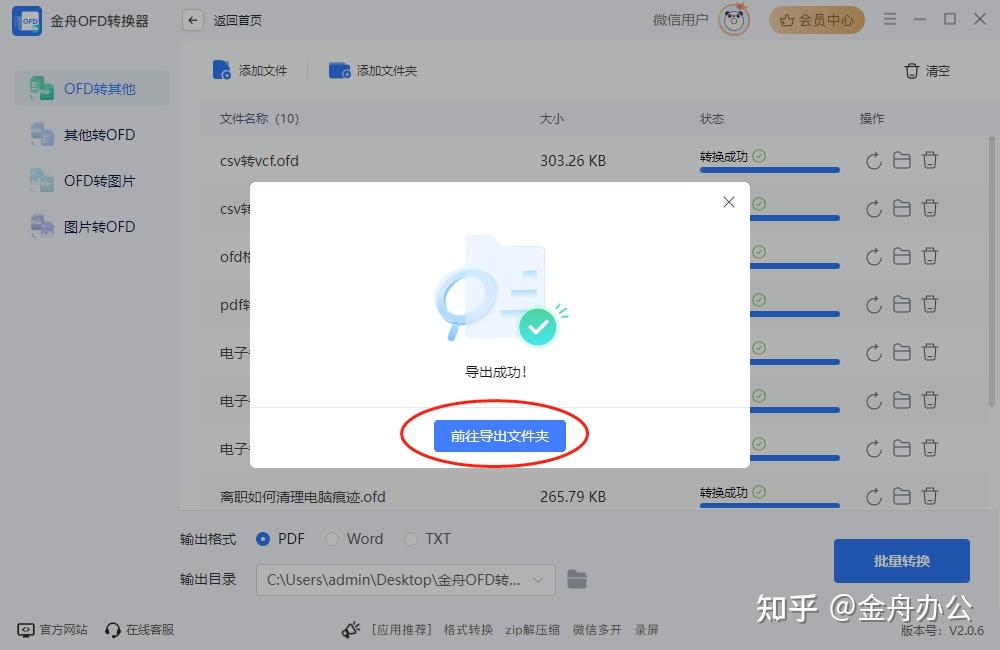Open the output directory dropdown
Viewport: 1000px width, 650px height.
point(540,579)
